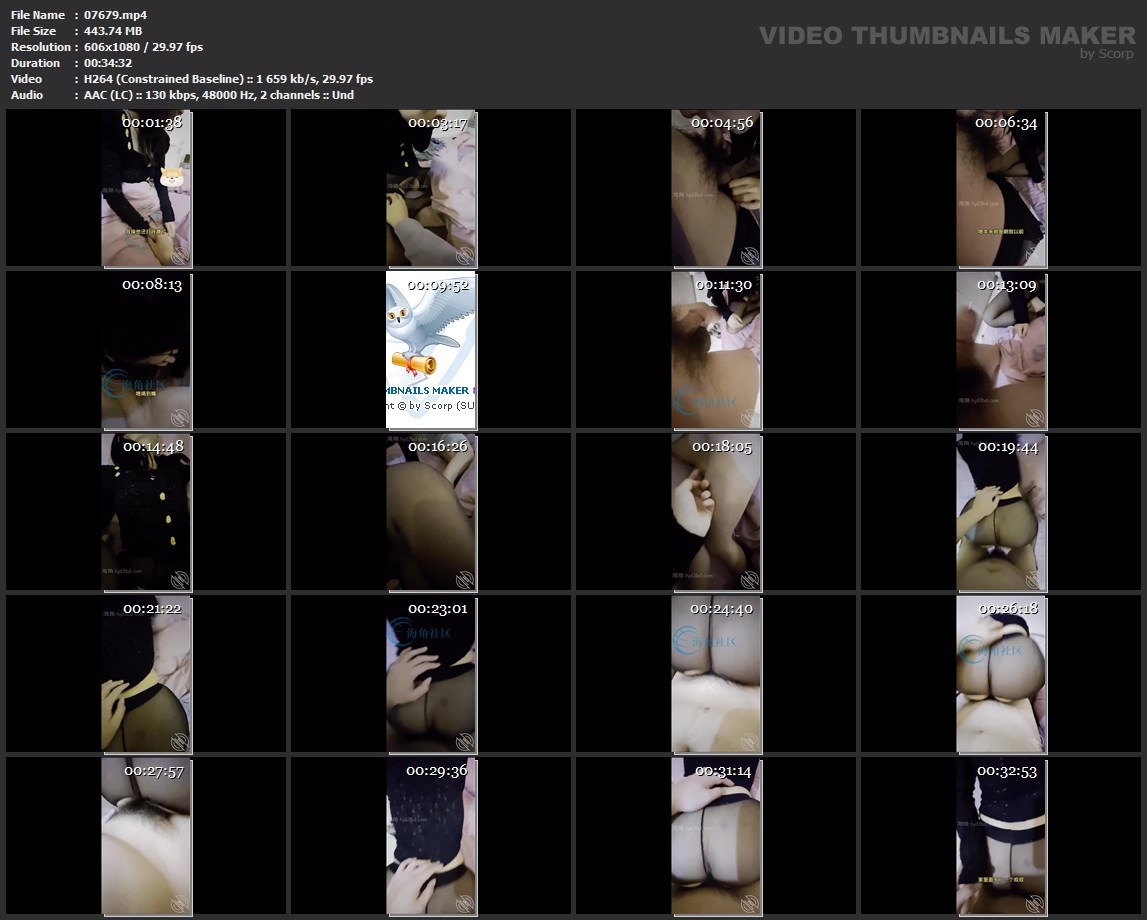The width and height of the screenshot is (1147, 920).
Task: Click the 00:24:40 timestamp label
Action: 721,608
